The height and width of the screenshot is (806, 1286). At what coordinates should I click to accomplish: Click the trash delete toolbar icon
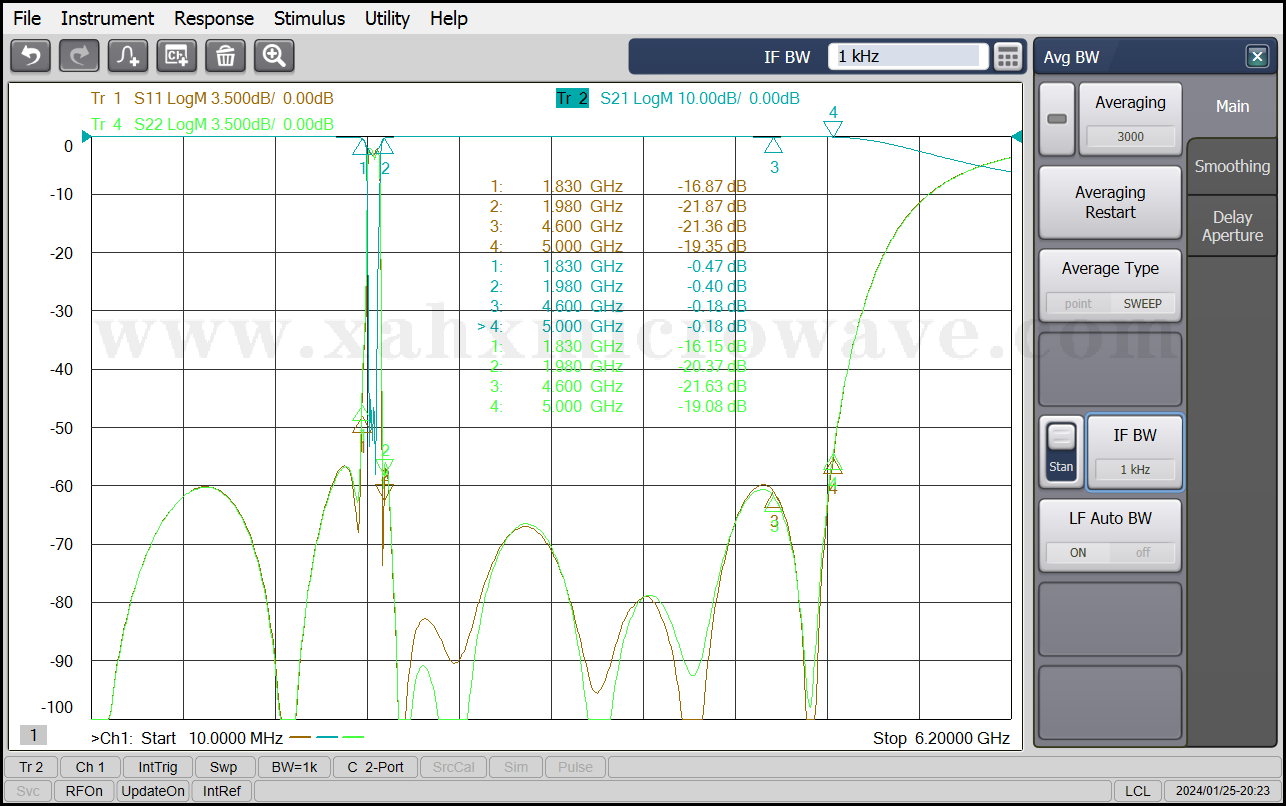pos(226,56)
